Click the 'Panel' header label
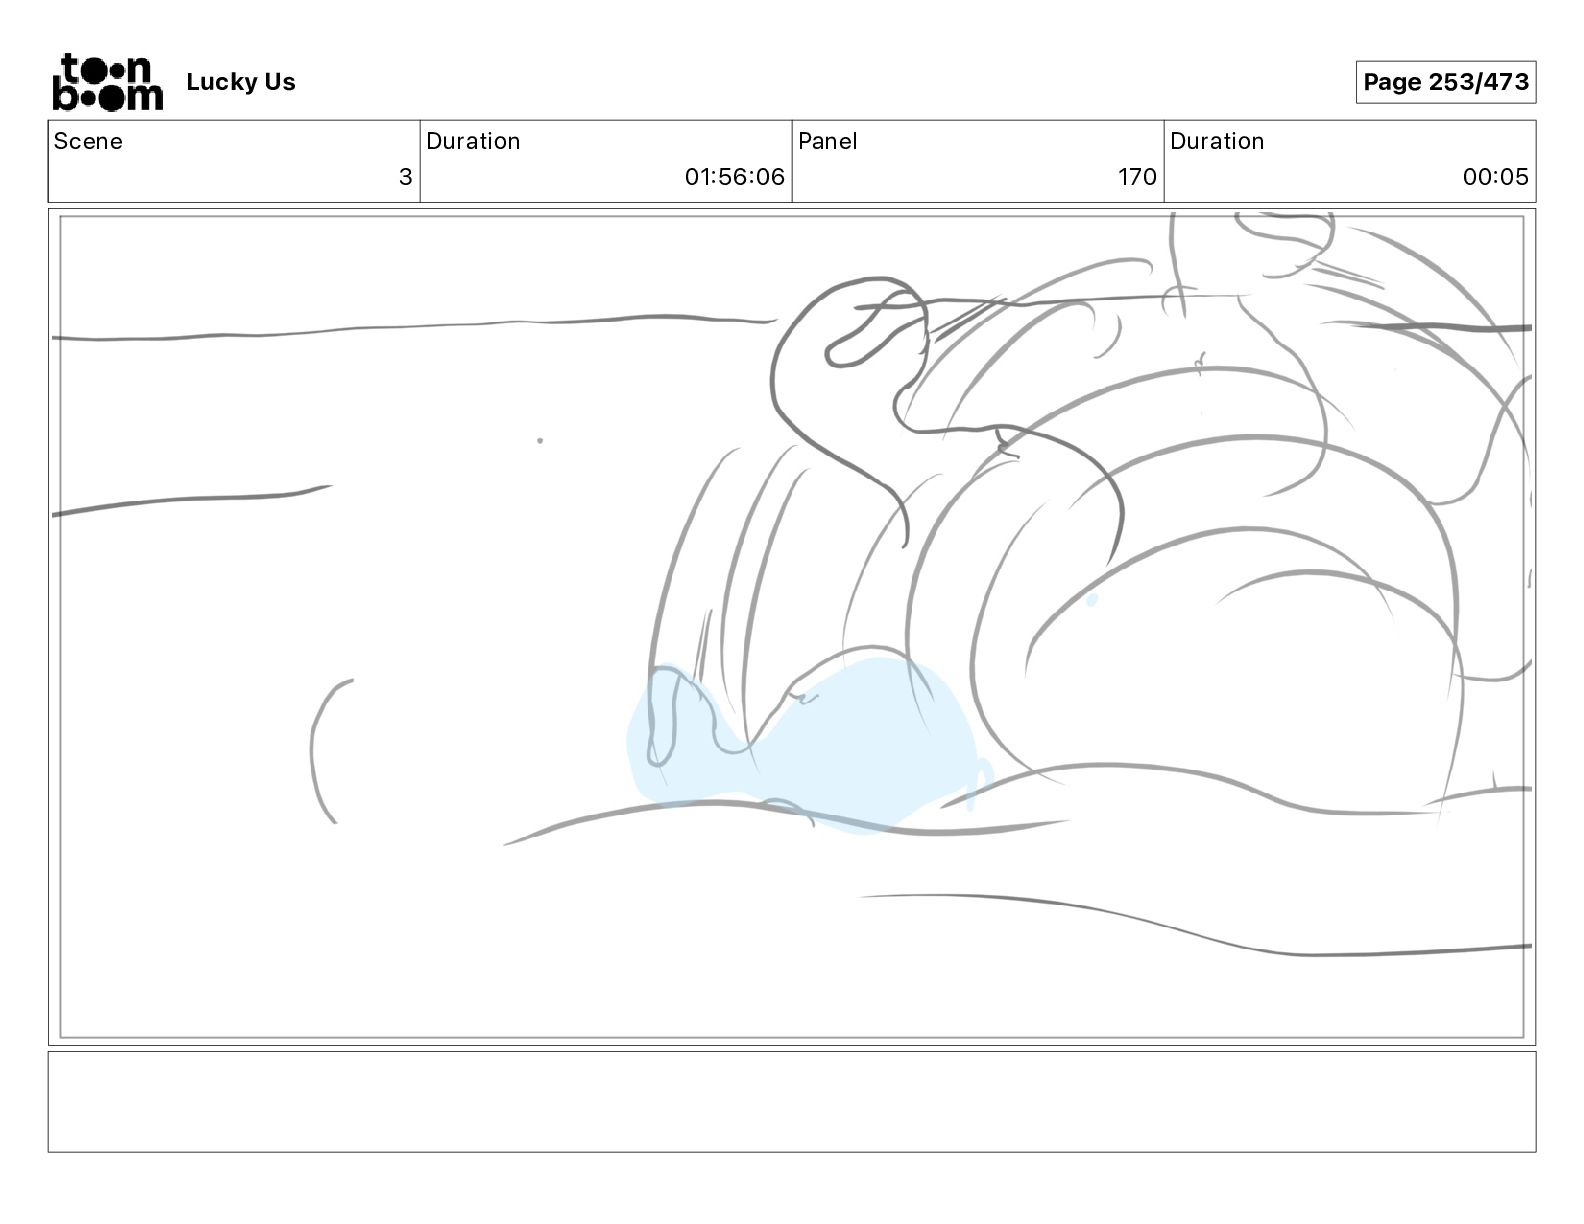 point(828,141)
